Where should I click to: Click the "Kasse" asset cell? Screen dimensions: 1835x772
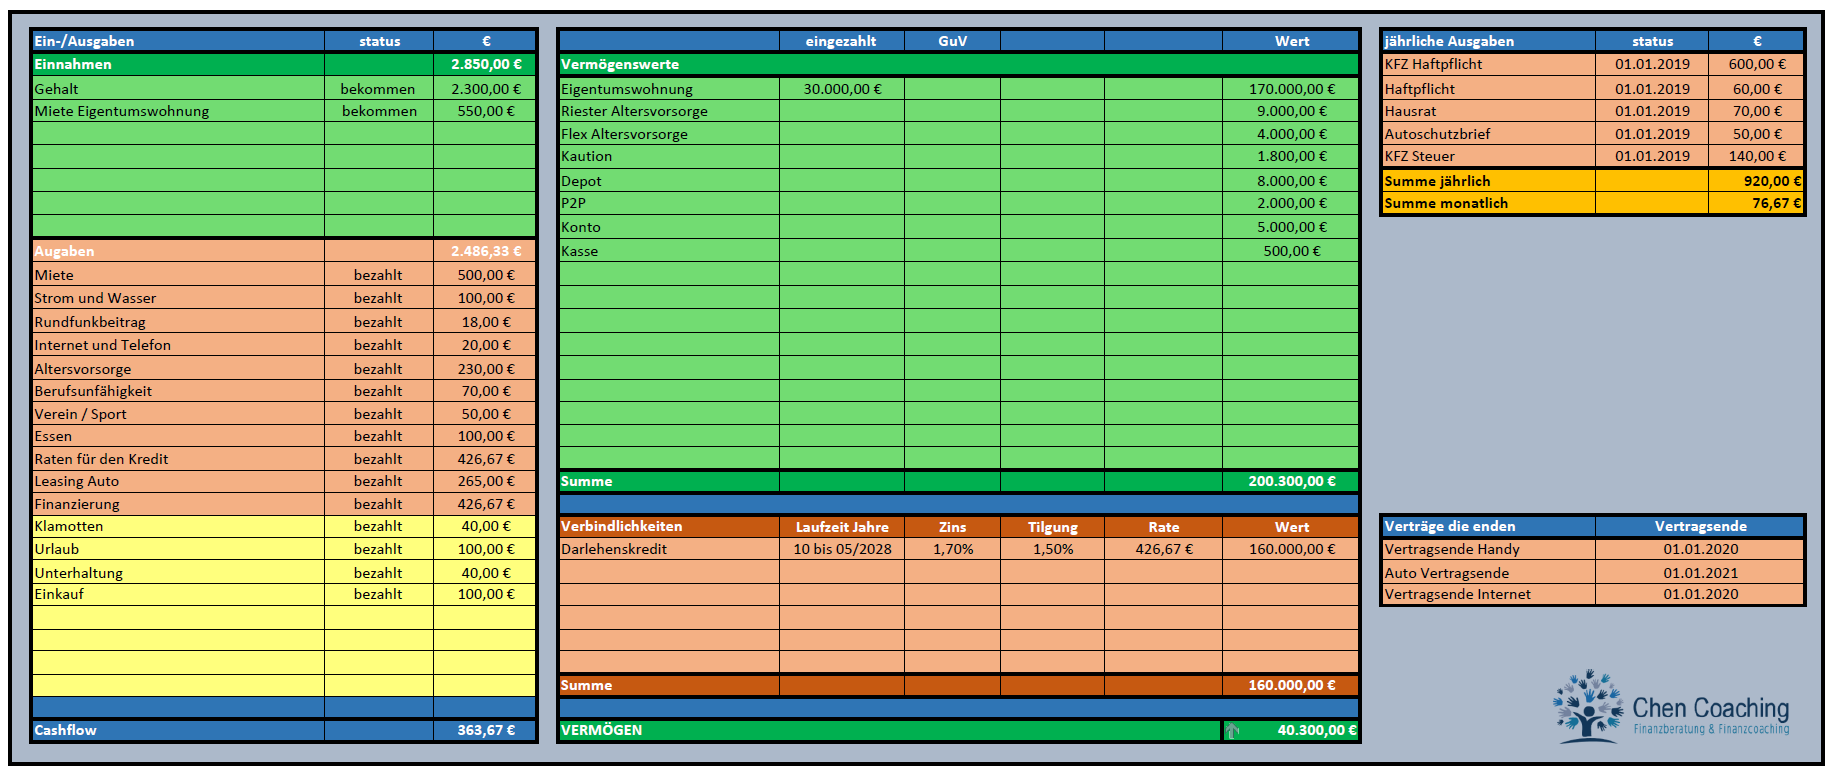(x=669, y=251)
